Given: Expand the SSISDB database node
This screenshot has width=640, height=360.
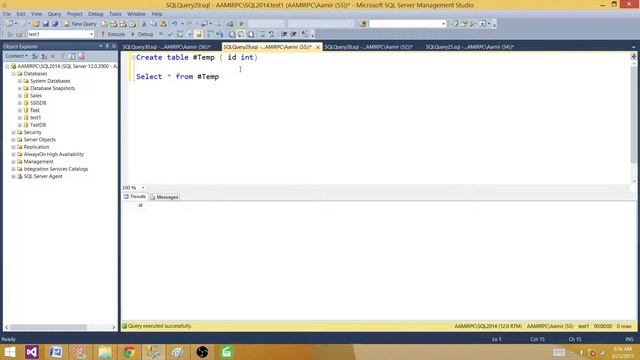Looking at the screenshot, I should tap(20, 103).
